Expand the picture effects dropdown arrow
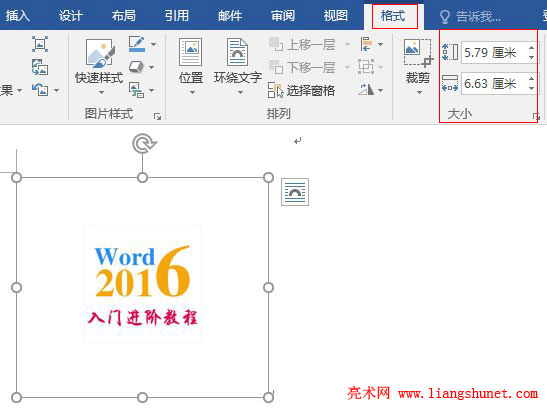 [151, 67]
